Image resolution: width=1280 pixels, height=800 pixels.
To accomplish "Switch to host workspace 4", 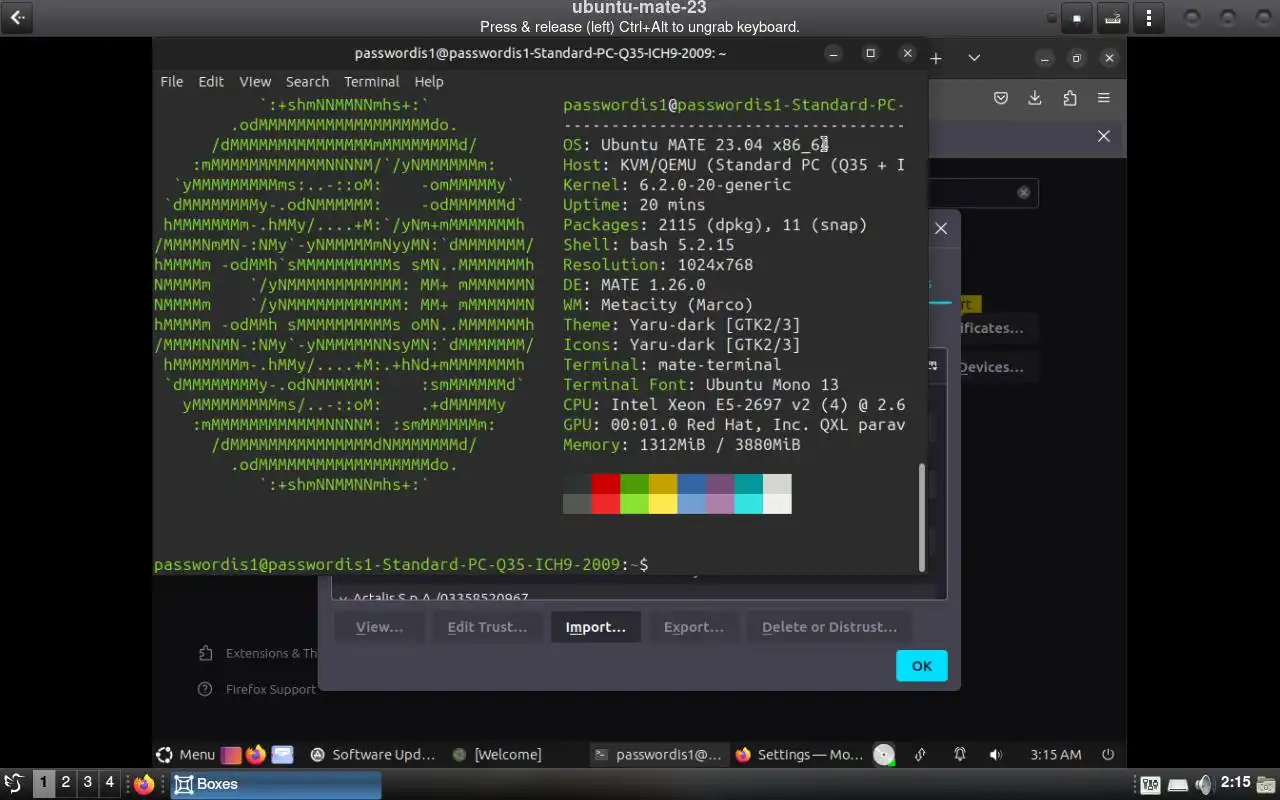I will click(x=110, y=783).
